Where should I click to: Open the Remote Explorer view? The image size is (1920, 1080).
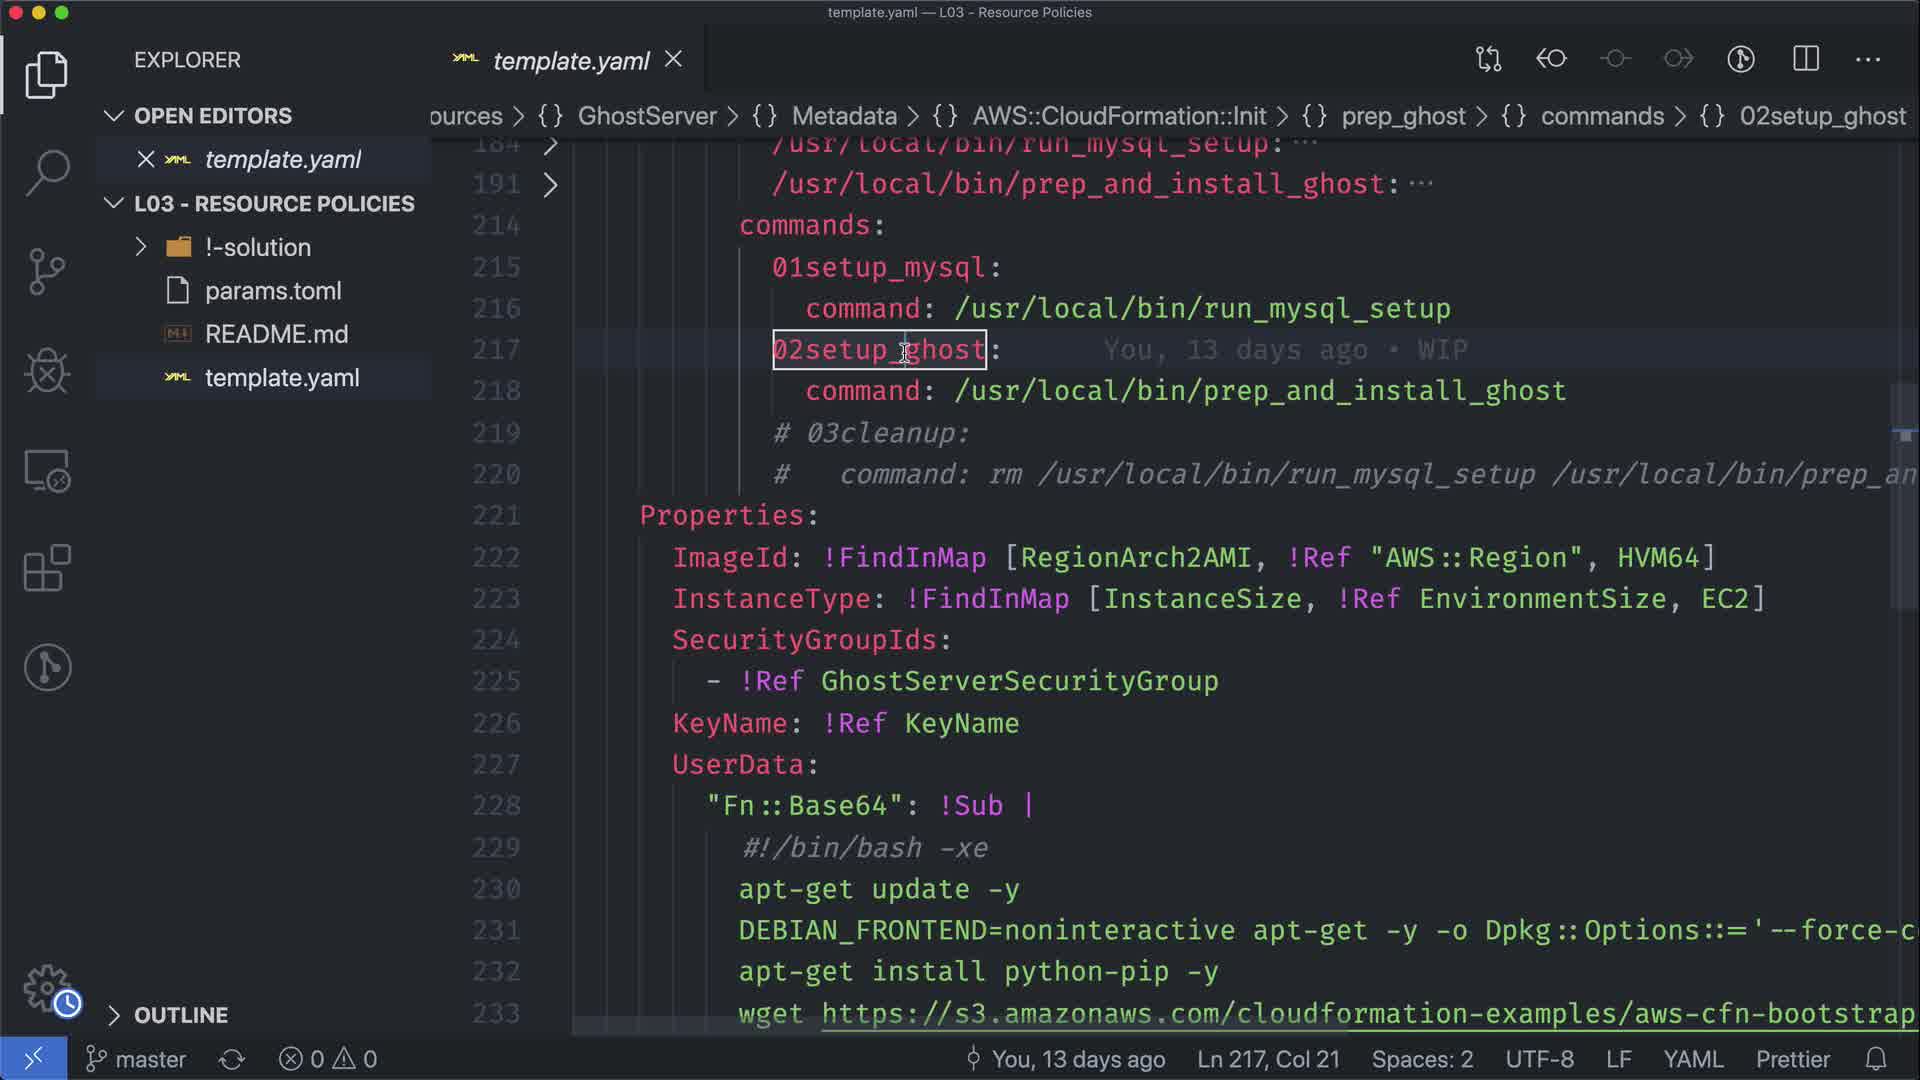(x=47, y=470)
